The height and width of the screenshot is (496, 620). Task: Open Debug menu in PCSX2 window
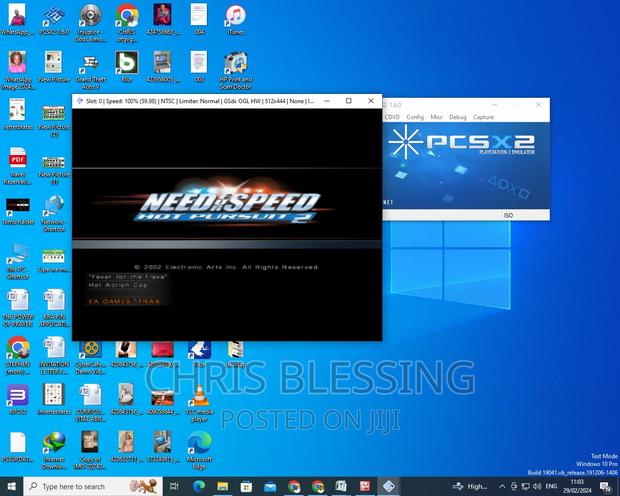(x=458, y=117)
